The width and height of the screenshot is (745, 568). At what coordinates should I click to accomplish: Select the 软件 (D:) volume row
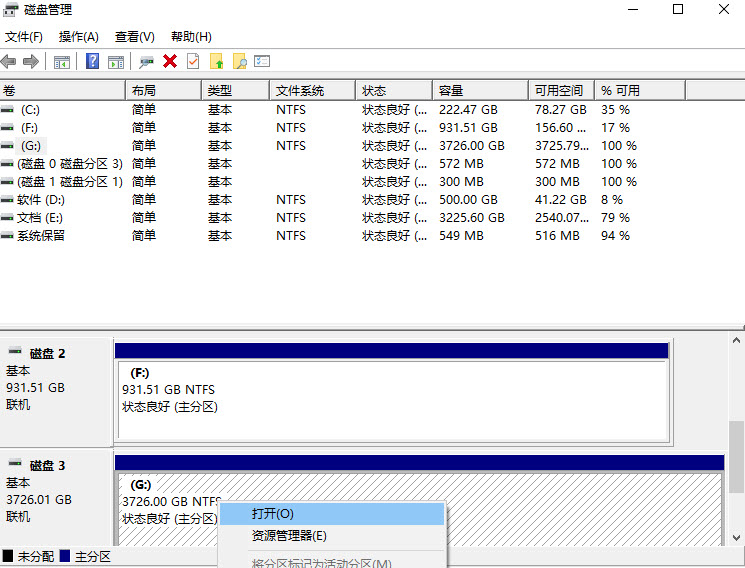tap(40, 200)
